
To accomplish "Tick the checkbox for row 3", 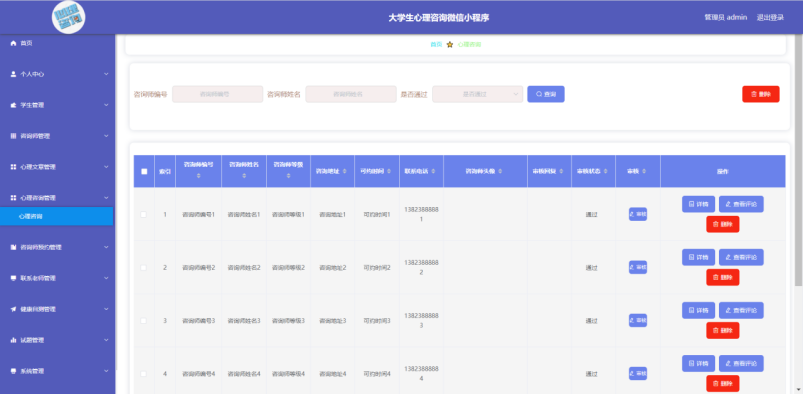I will (x=143, y=321).
